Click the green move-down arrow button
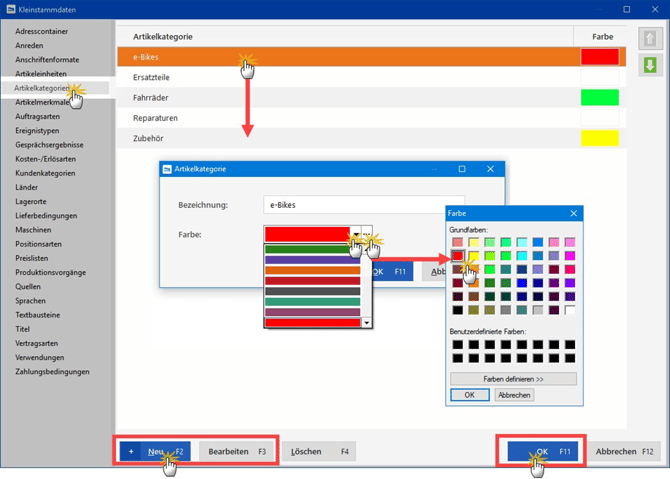This screenshot has height=479, width=670. pyautogui.click(x=650, y=66)
